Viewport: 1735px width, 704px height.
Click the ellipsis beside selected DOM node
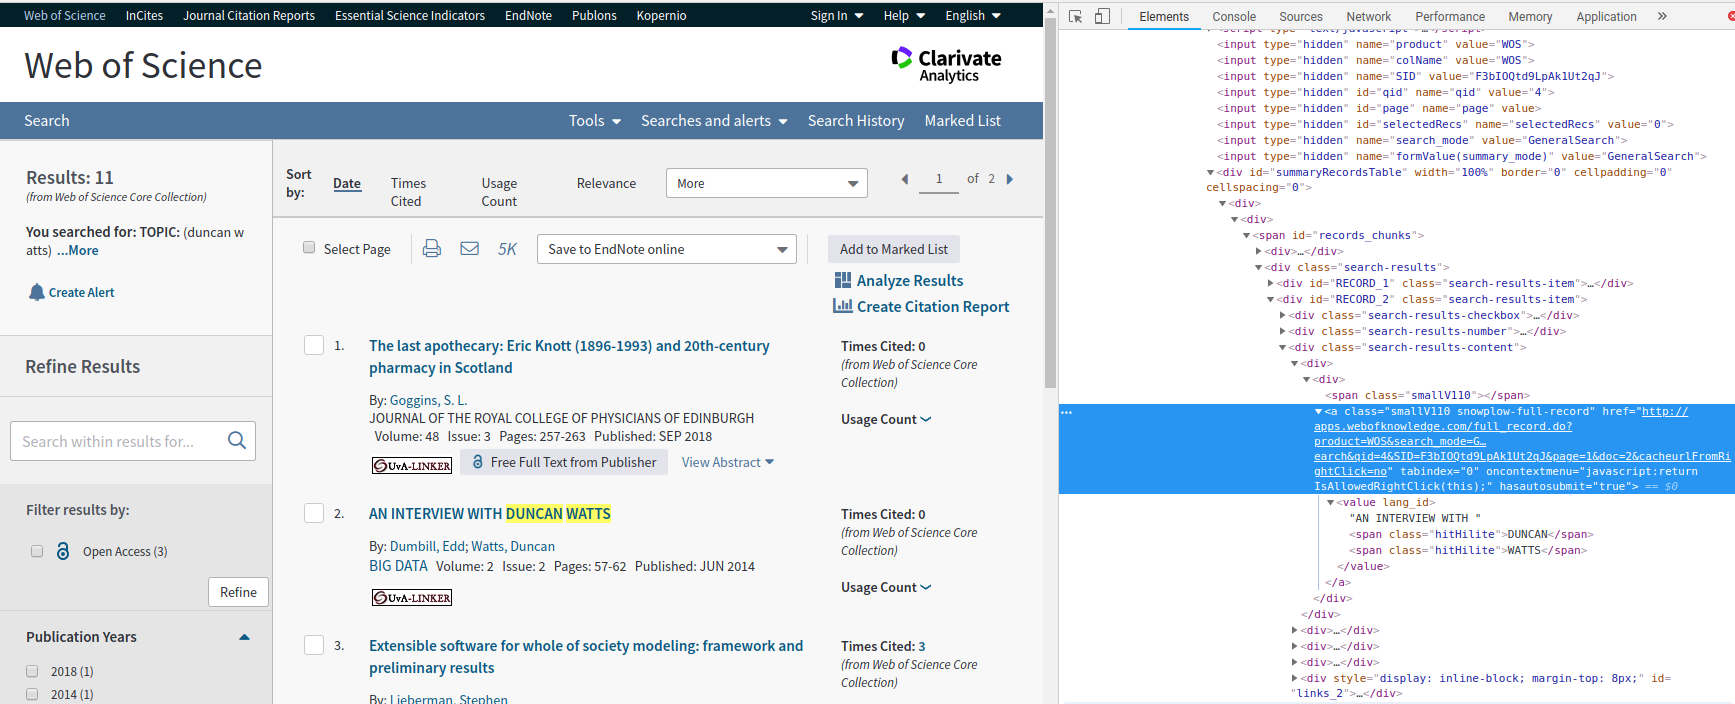1066,412
